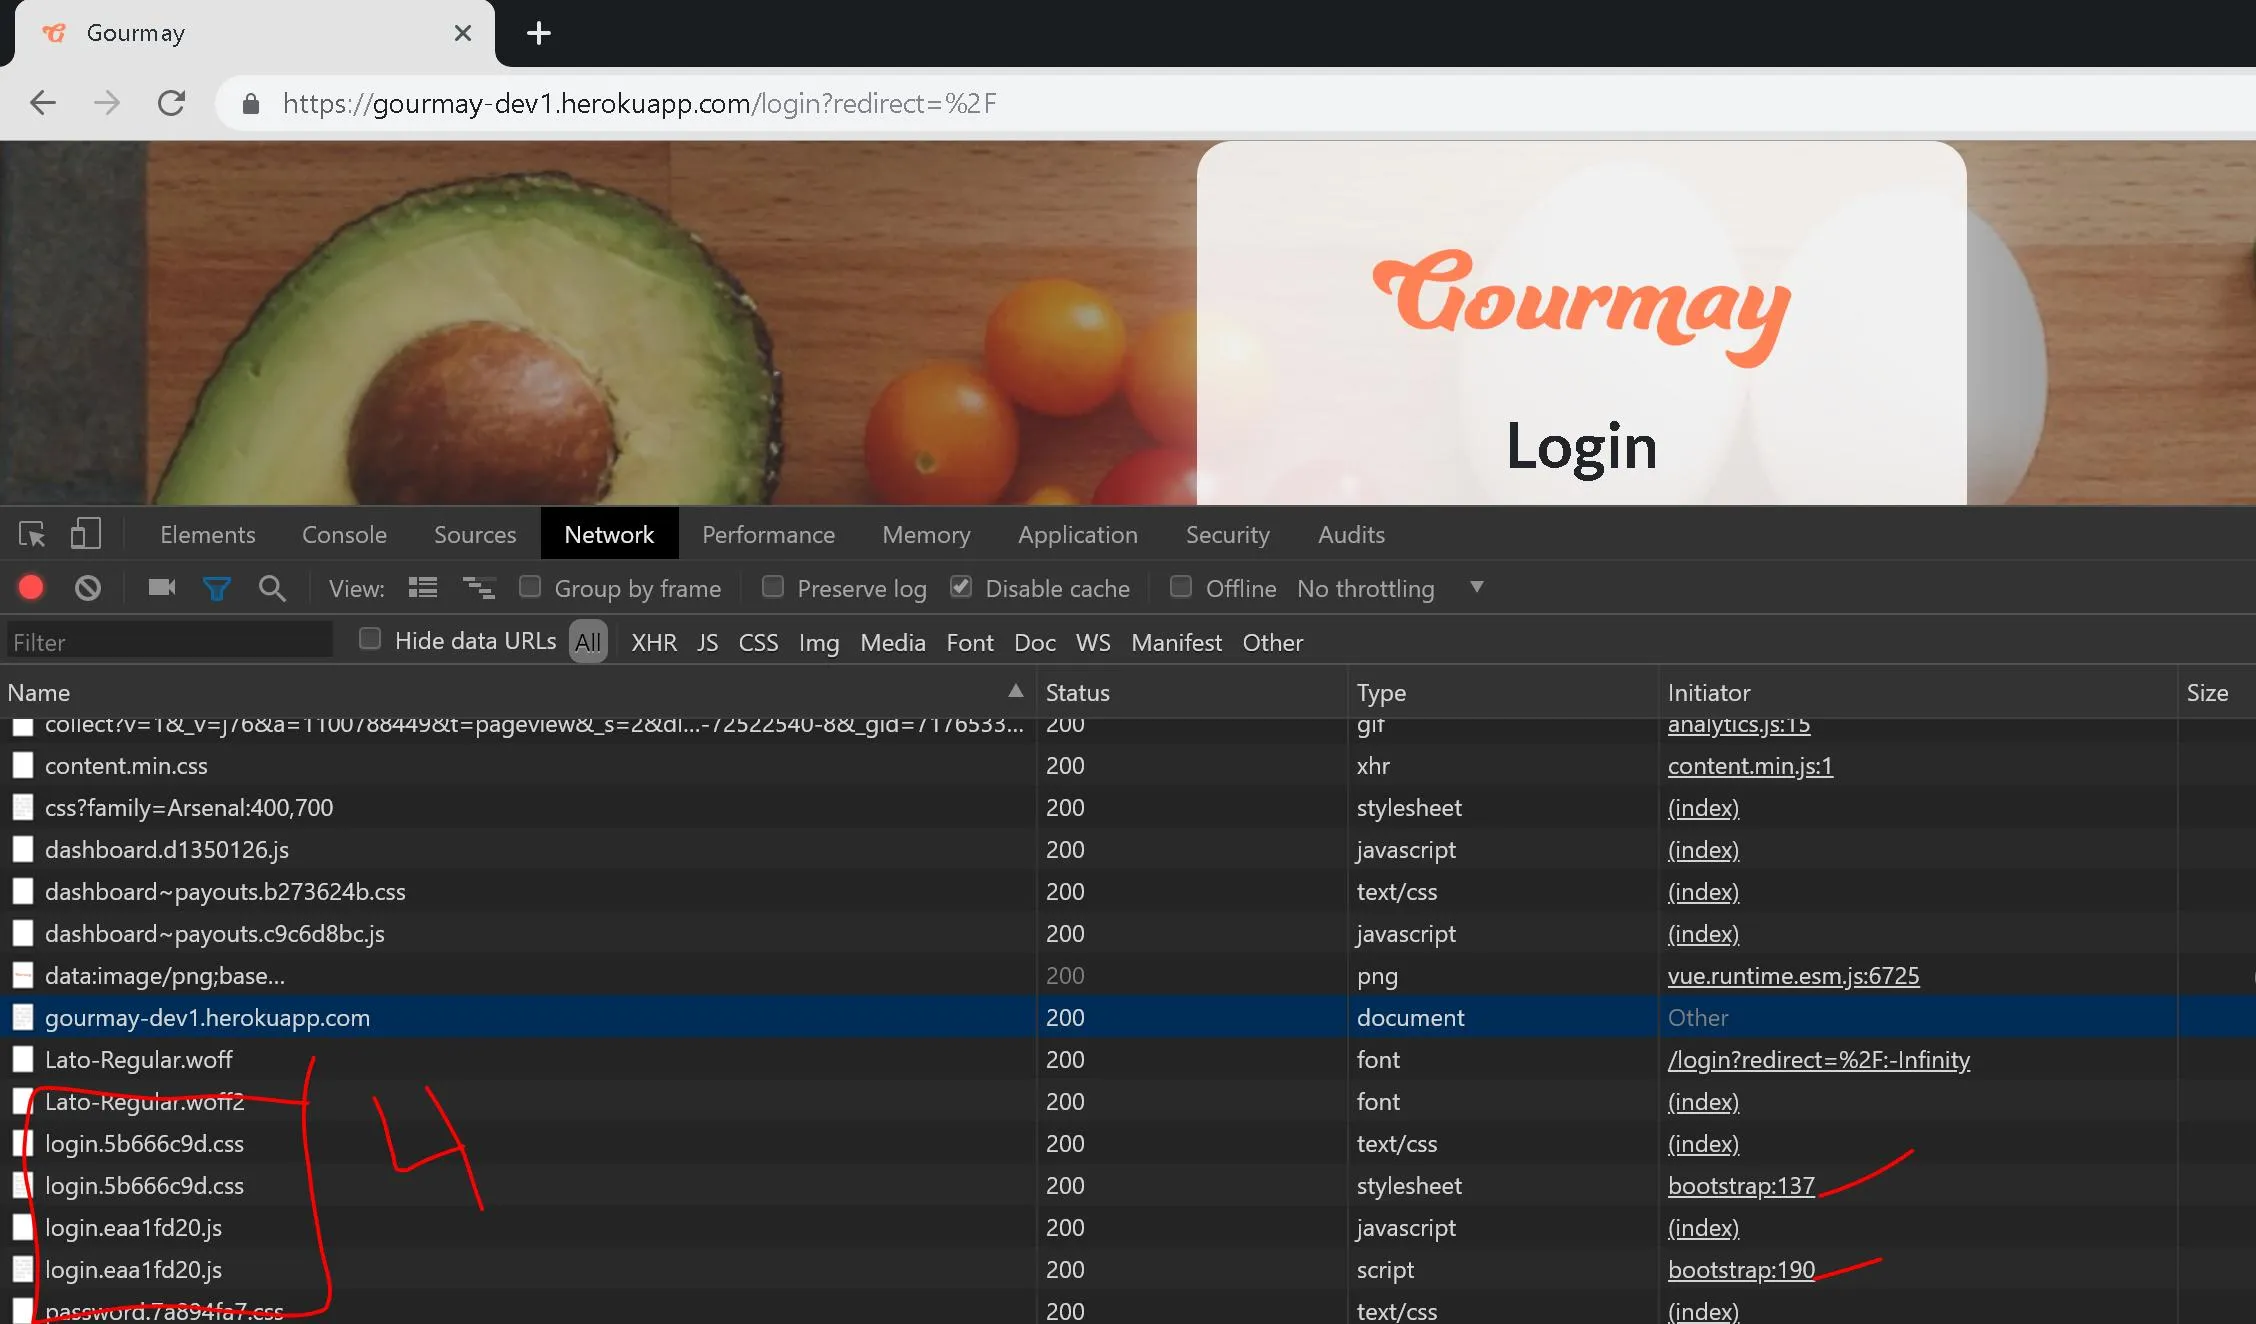
Task: Enable the Preserve log checkbox
Action: pyautogui.click(x=773, y=587)
